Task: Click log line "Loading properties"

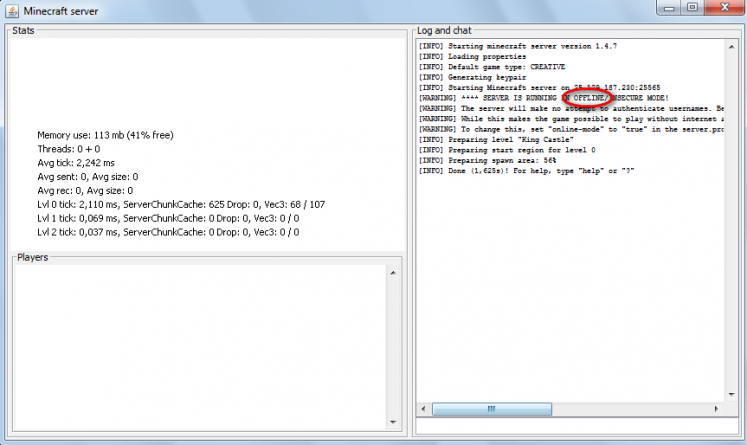Action: coord(473,57)
